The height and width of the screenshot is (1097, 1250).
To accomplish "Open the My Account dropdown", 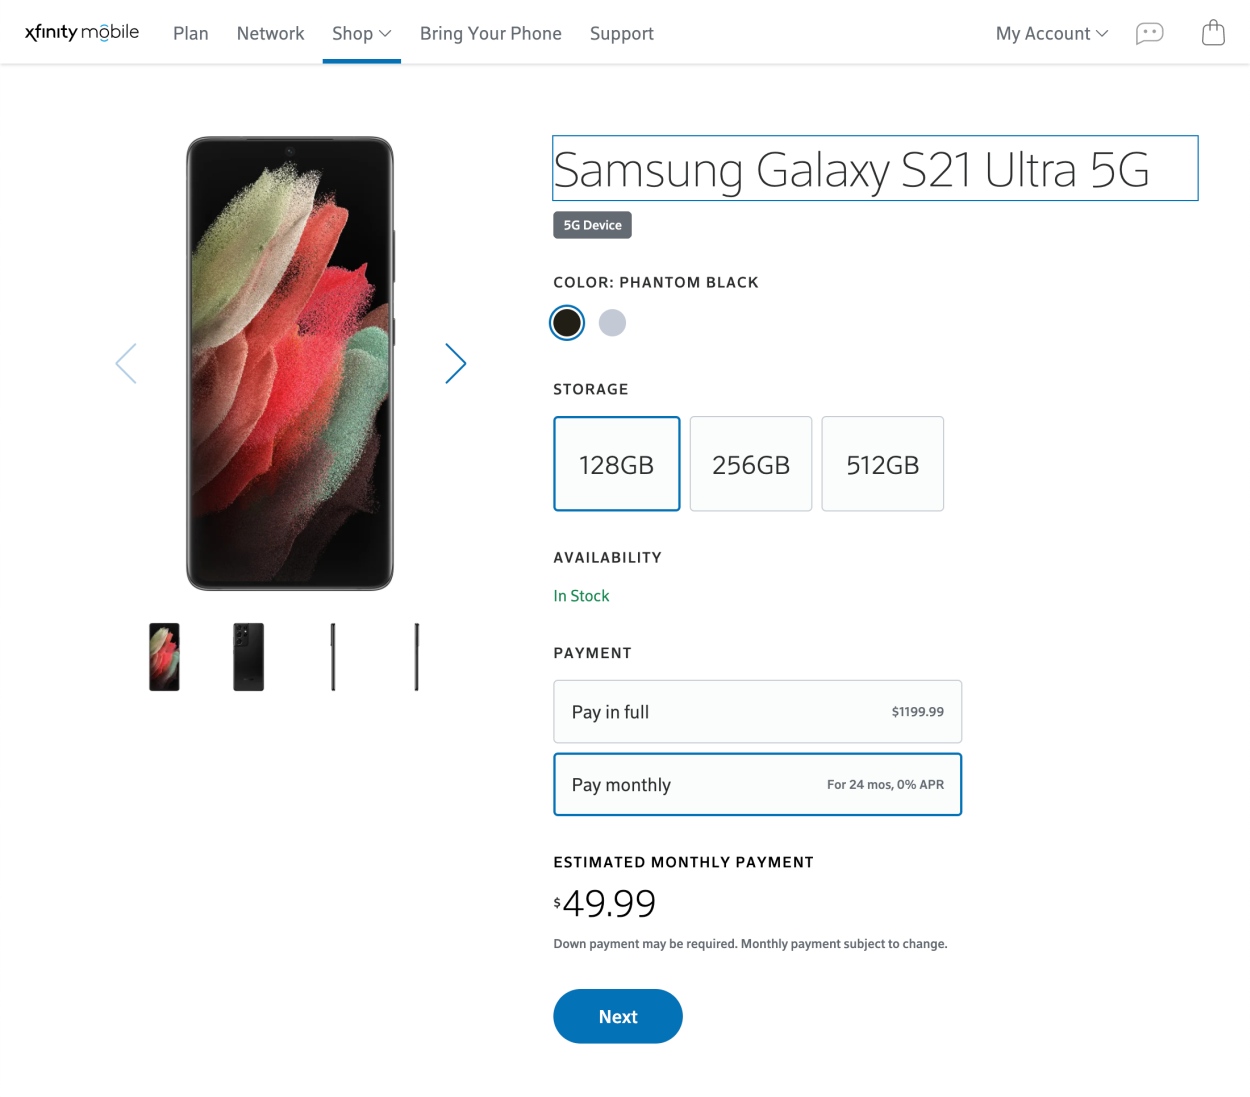I will (1051, 34).
